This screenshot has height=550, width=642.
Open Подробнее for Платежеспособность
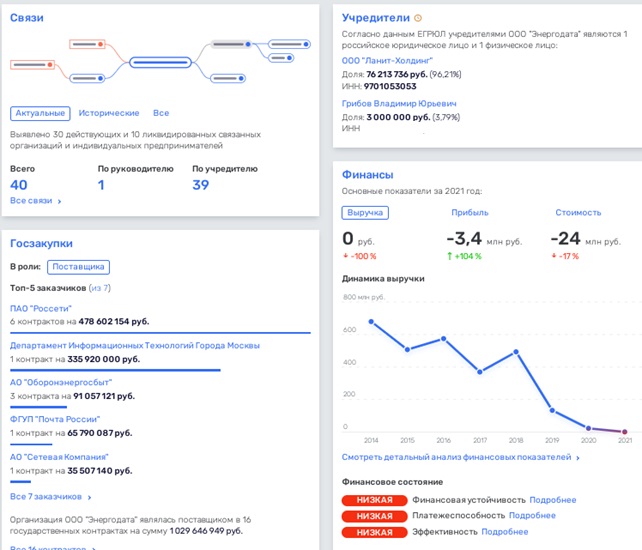coord(532,516)
